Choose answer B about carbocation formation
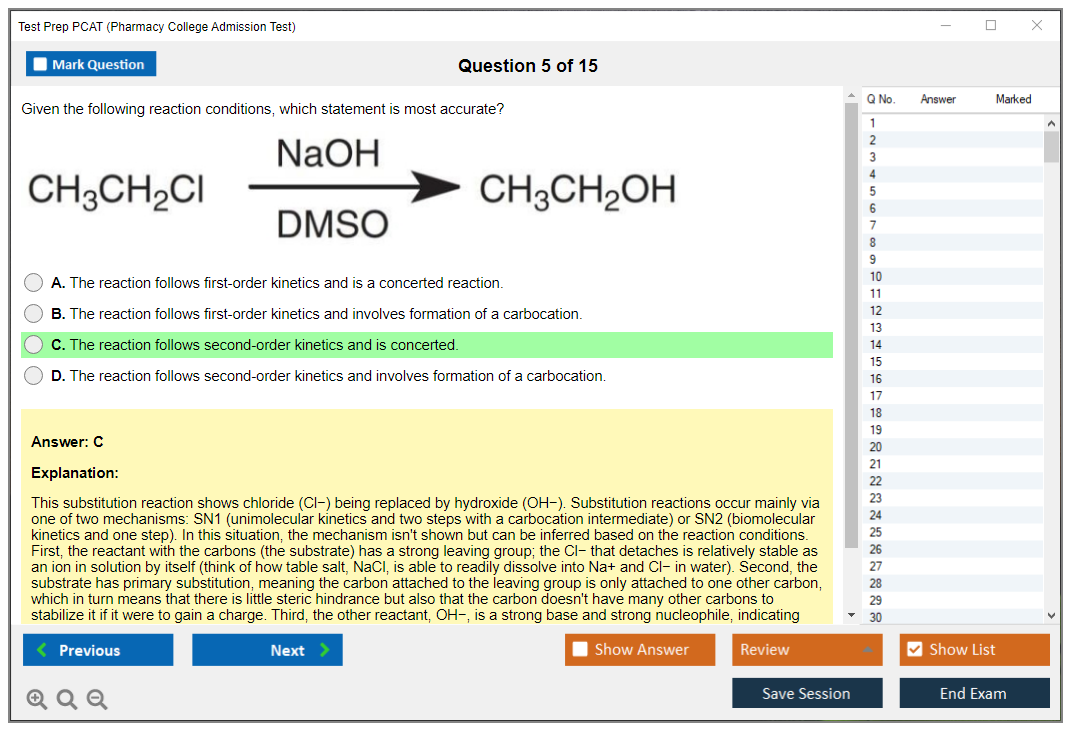1075x735 pixels. pos(34,314)
